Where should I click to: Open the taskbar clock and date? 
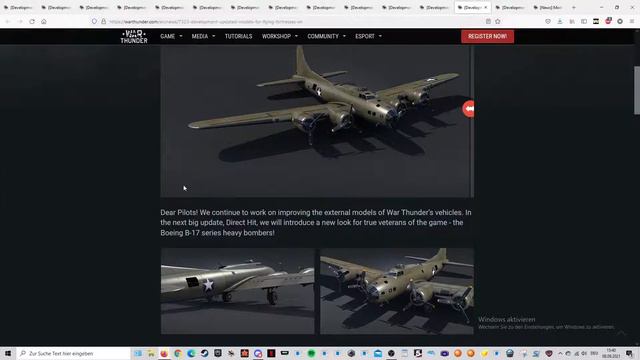611,353
